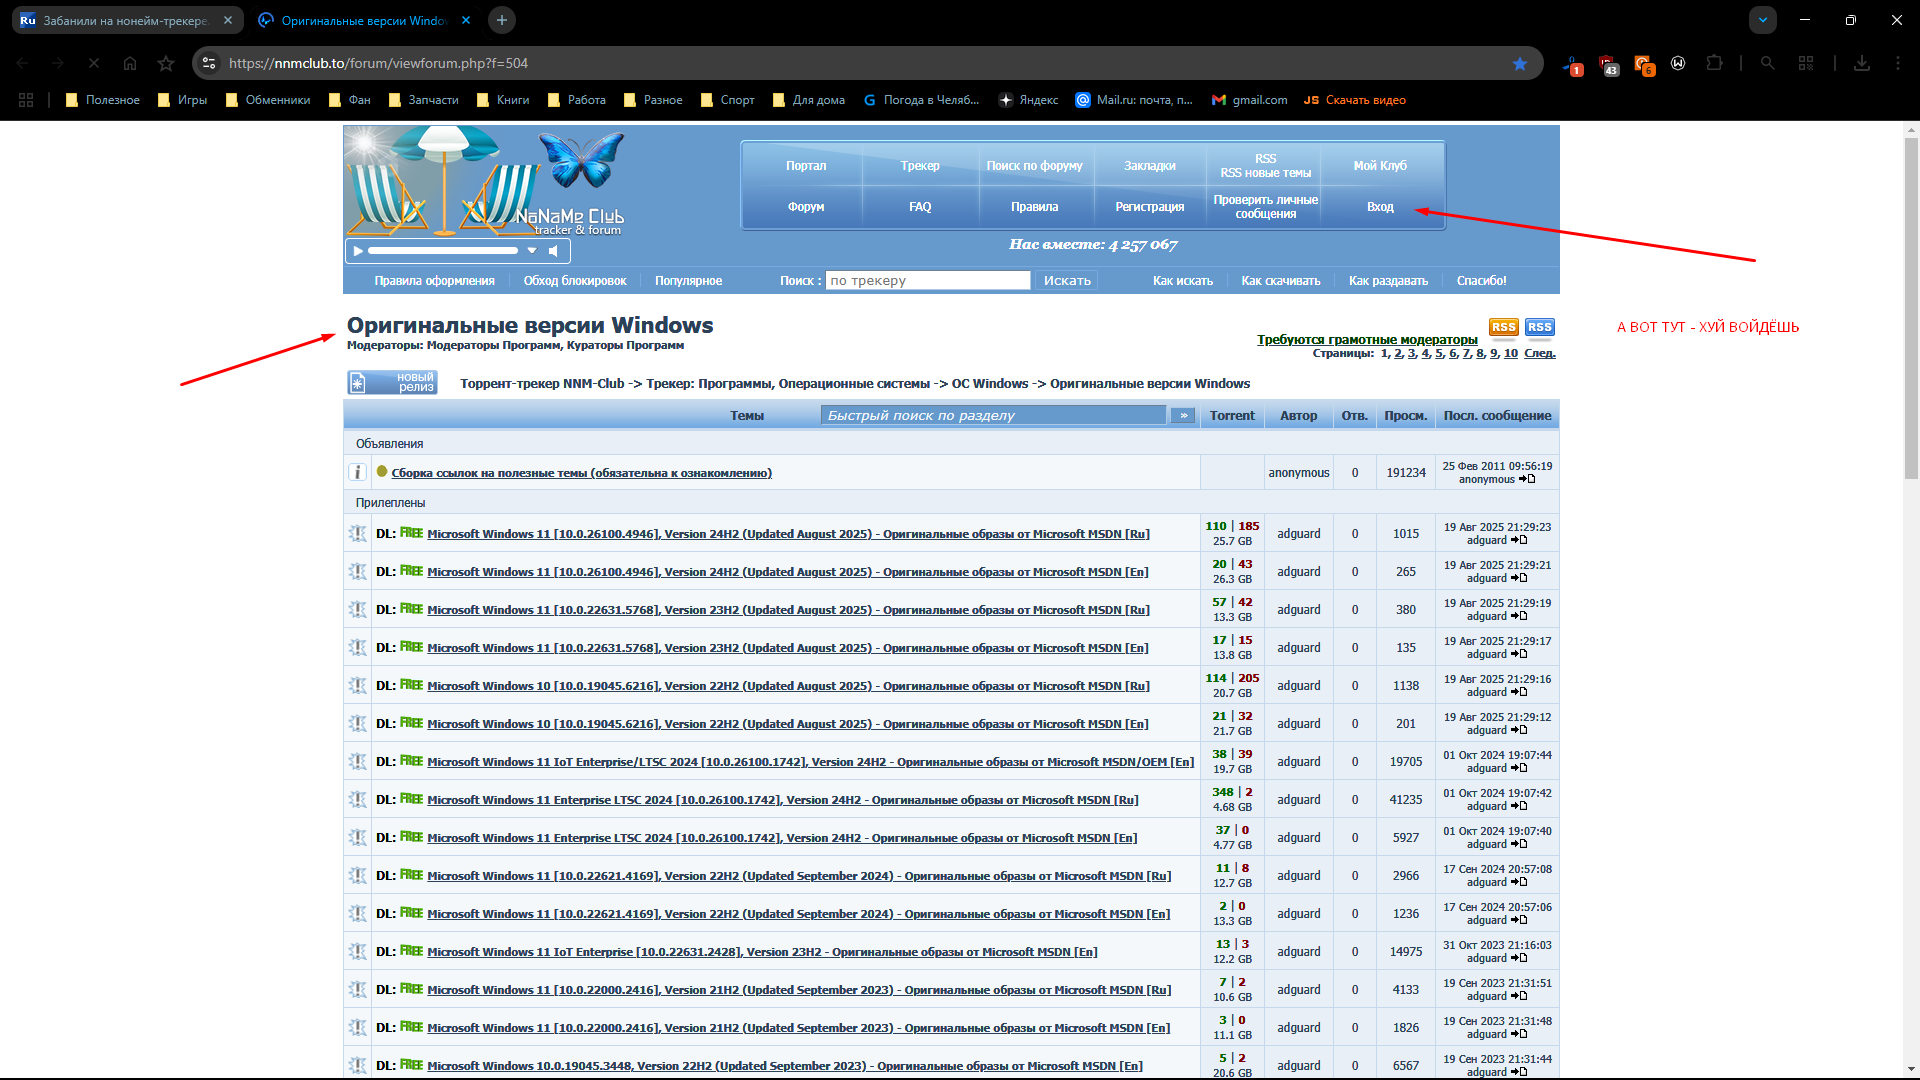Click the new release (новый релиз) button
Screen dimensions: 1920x1080
click(x=392, y=382)
